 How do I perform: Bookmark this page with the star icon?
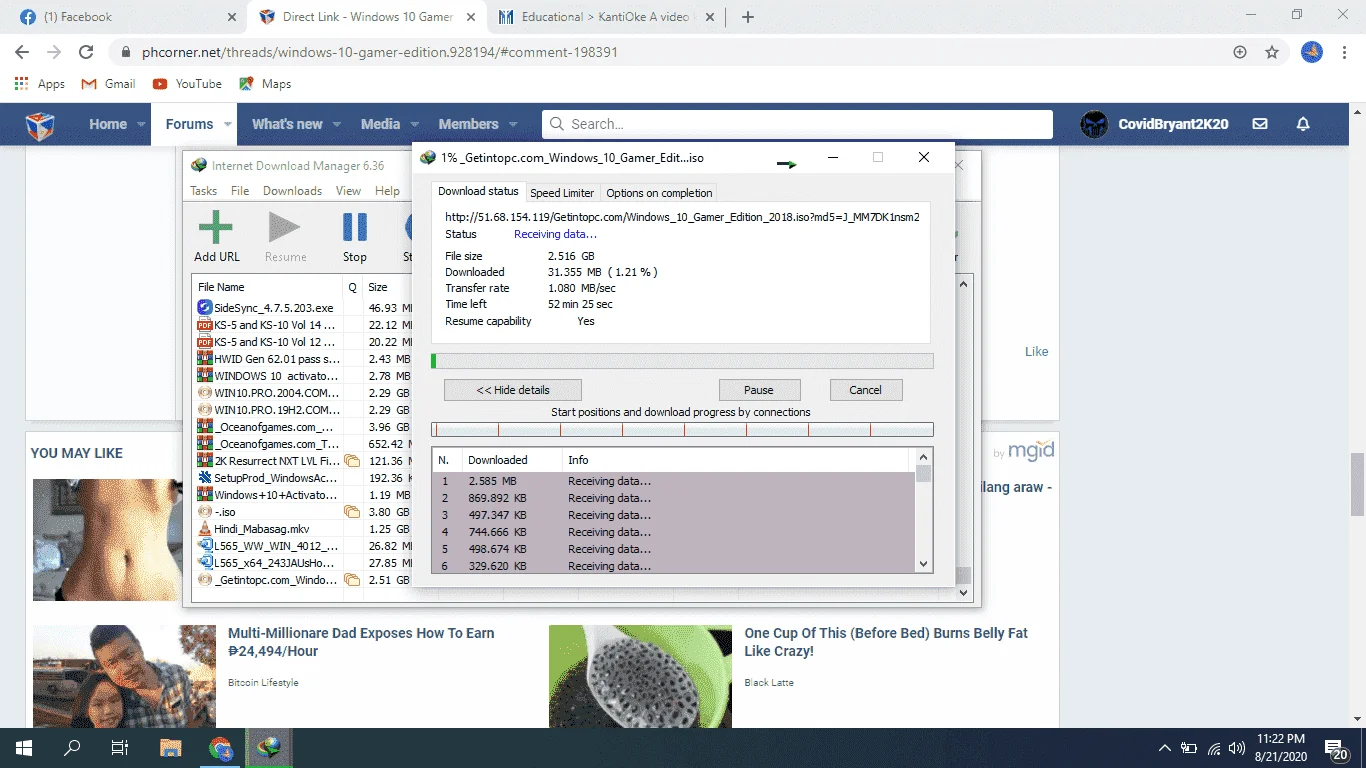[x=1272, y=52]
